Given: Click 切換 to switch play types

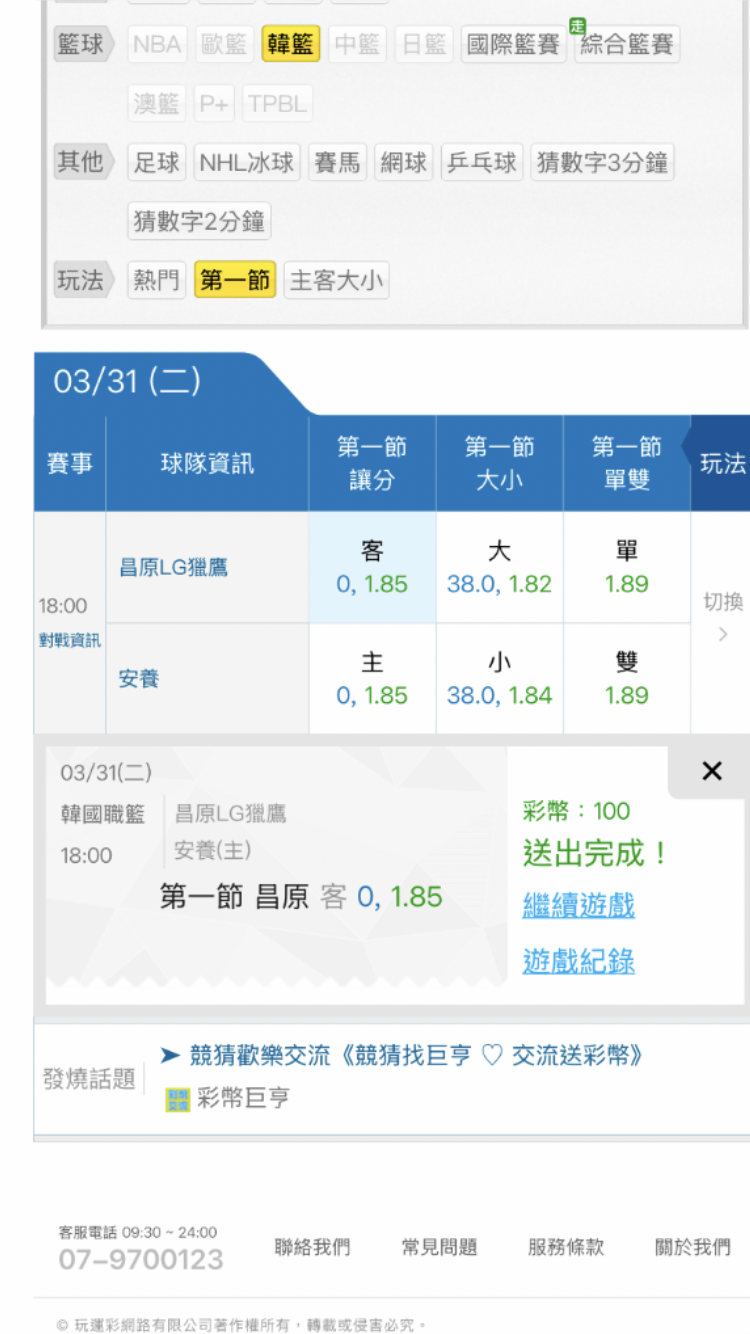Looking at the screenshot, I should pyautogui.click(x=723, y=616).
